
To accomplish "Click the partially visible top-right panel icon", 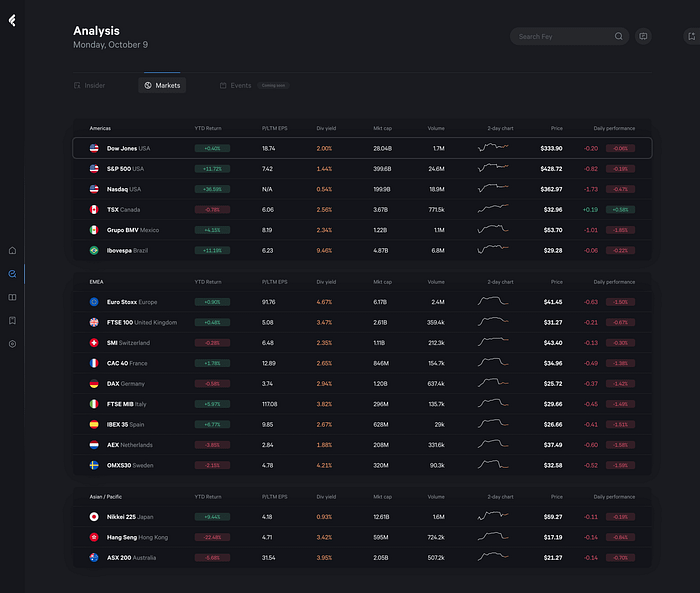I will [x=692, y=36].
